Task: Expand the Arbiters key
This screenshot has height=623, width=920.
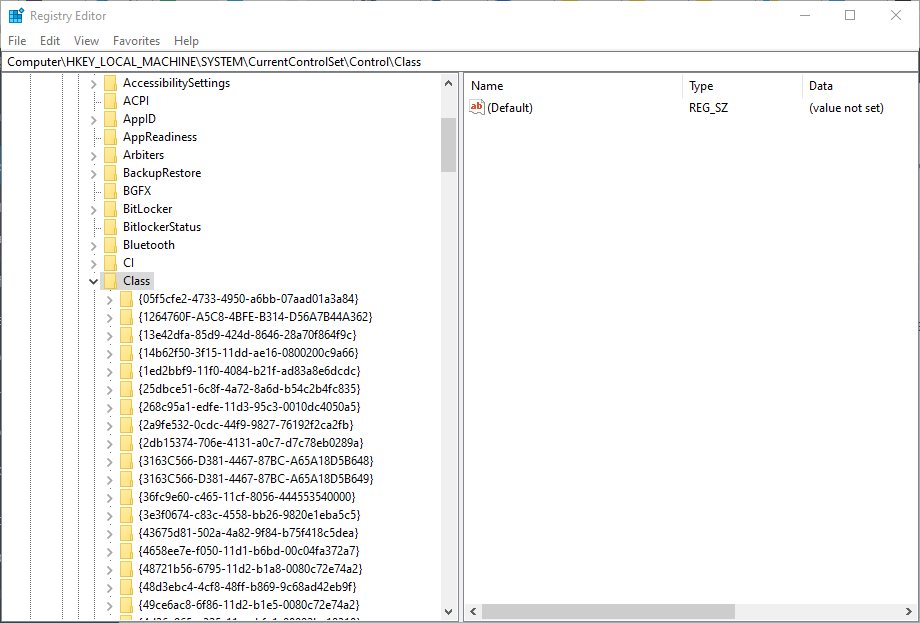Action: click(93, 156)
